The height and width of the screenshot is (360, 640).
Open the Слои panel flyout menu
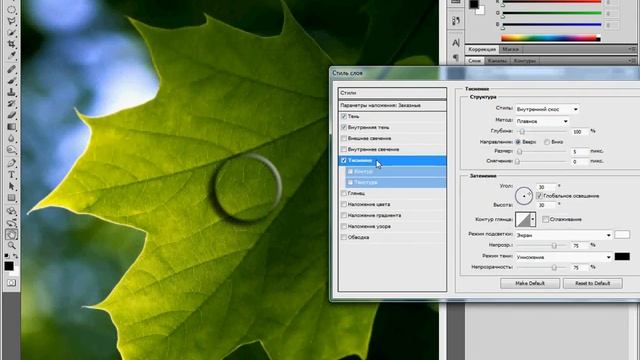[632, 61]
